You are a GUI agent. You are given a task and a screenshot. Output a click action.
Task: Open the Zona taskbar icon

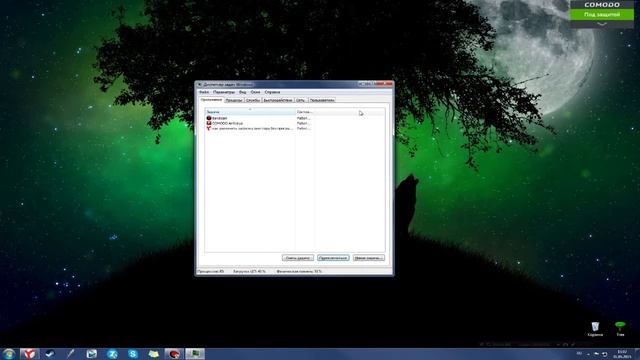[x=112, y=354]
